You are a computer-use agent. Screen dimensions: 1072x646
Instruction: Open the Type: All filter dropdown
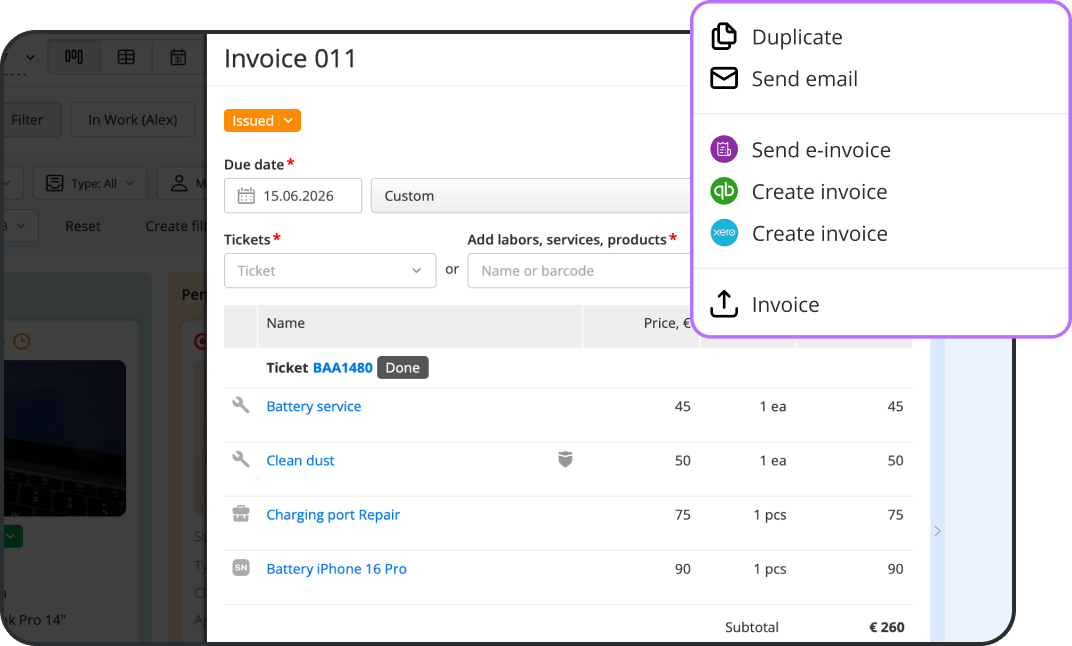point(90,183)
